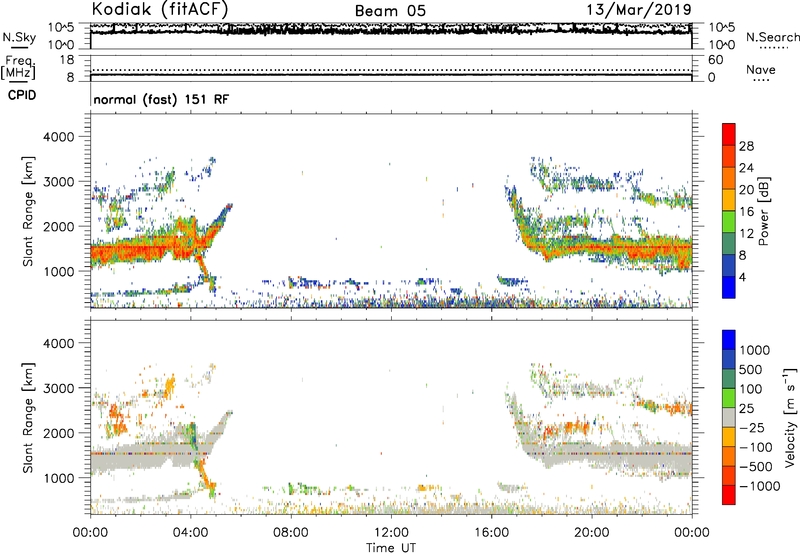Click the 'Time UT' axis label
This screenshot has width=800, height=554.
[x=391, y=548]
